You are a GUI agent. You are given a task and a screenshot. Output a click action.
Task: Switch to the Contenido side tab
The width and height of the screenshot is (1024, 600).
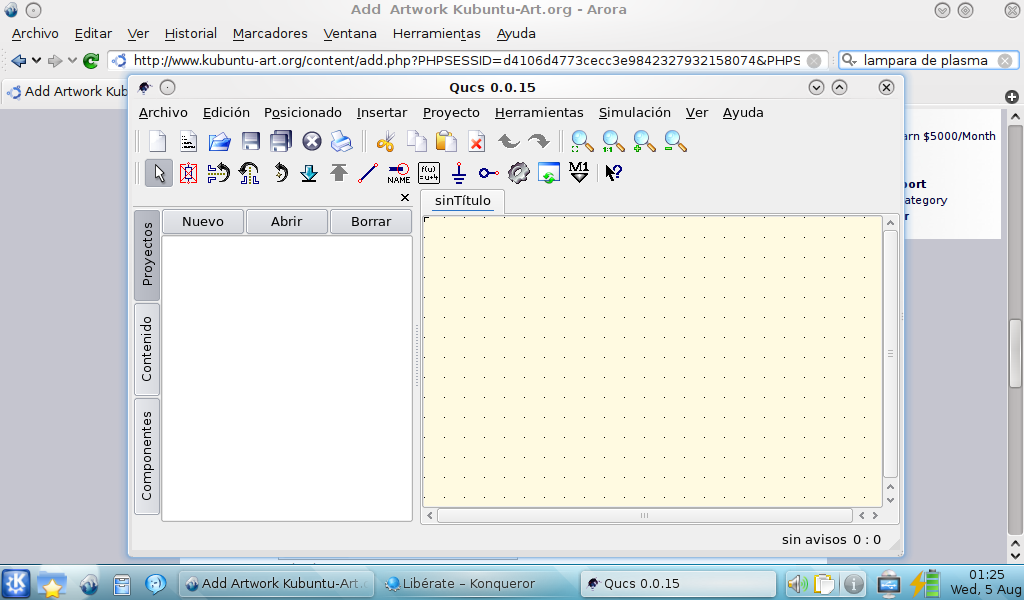(x=147, y=349)
